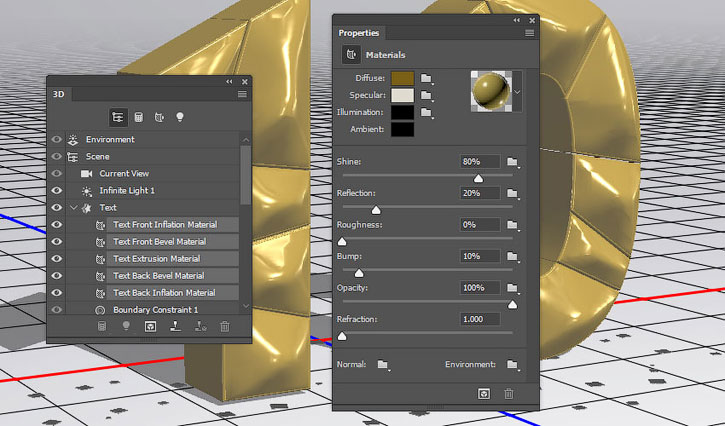Click the 3D panel scroll-down arrow
Image resolution: width=725 pixels, height=426 pixels.
[x=246, y=306]
